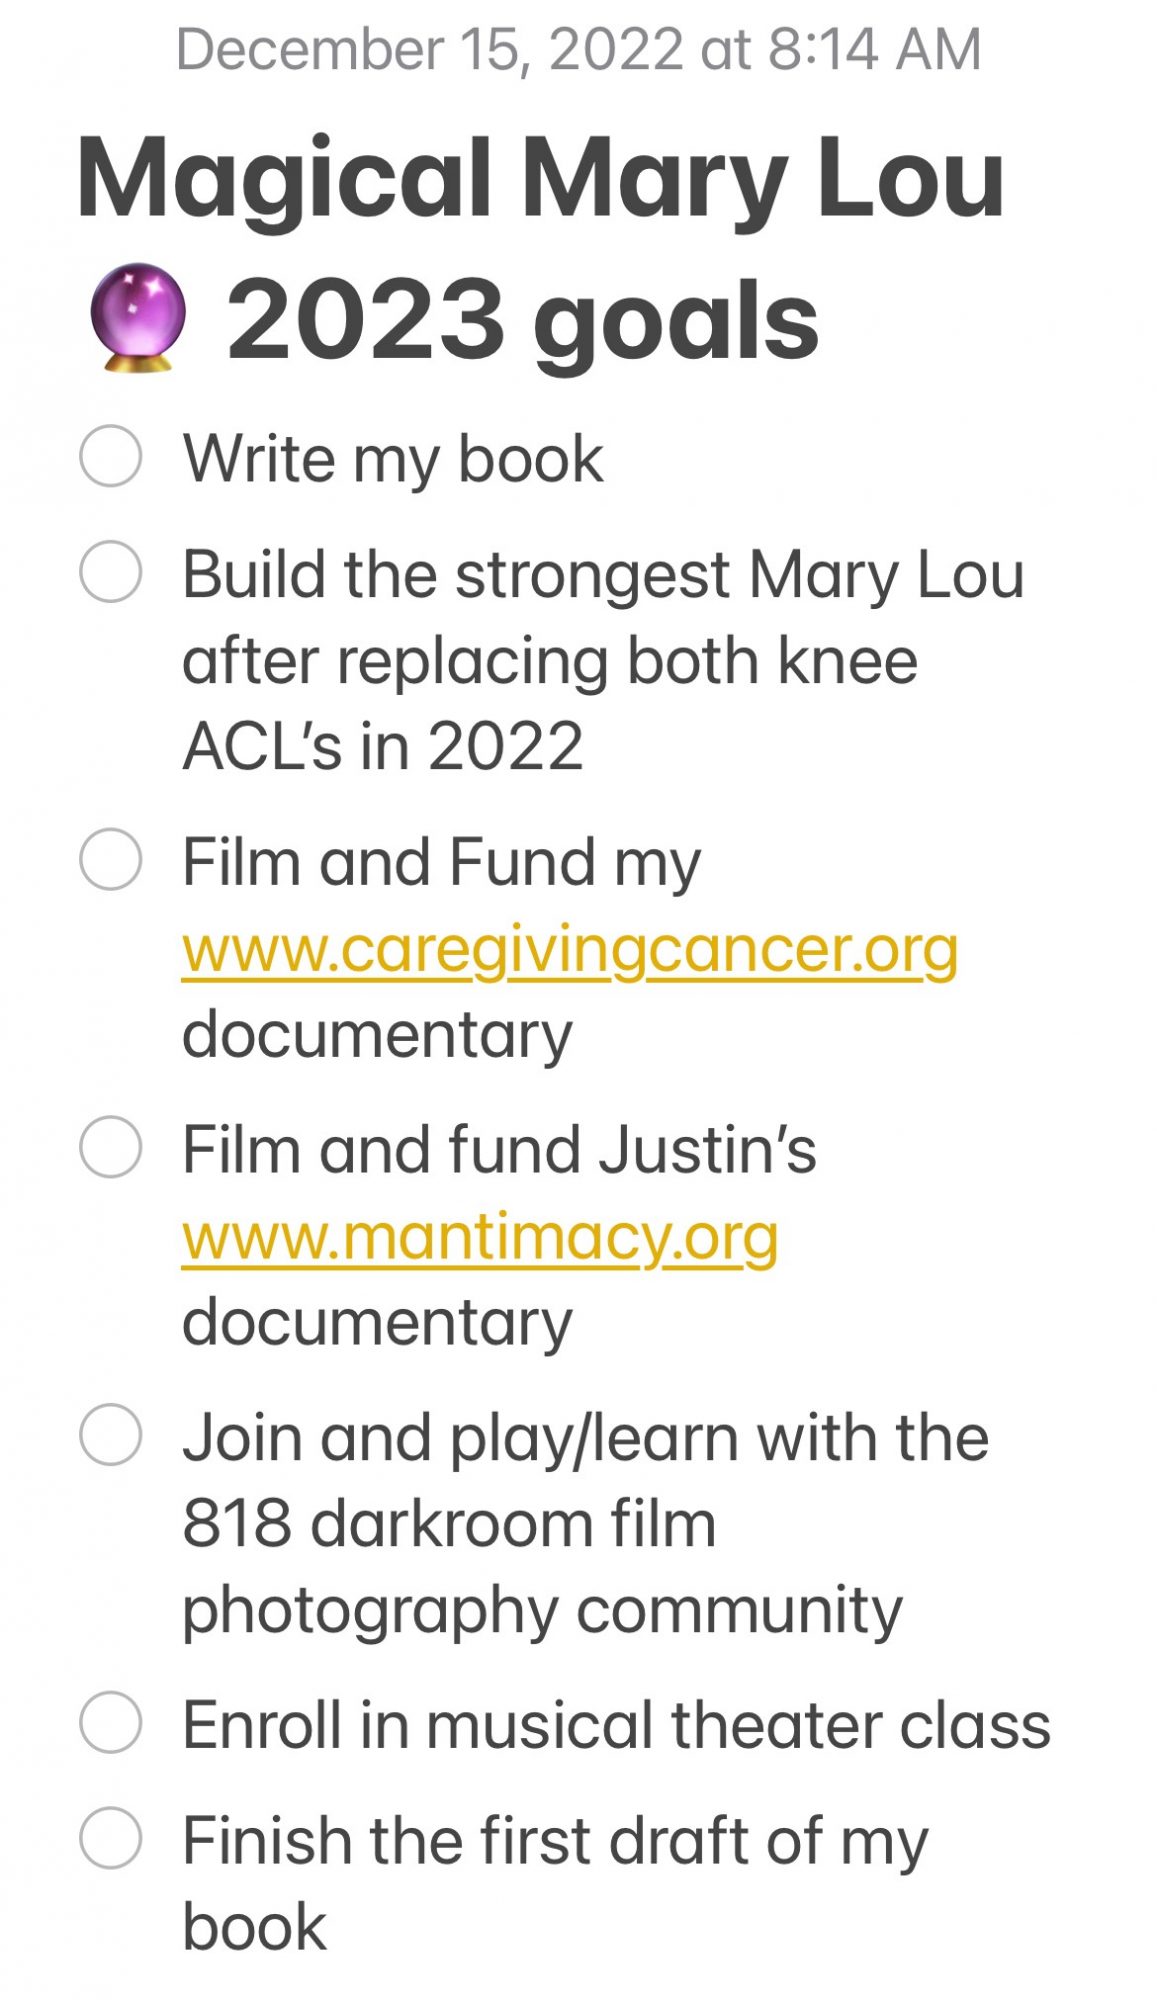Click "documentary" below the mantimacy link
The height and width of the screenshot is (2000, 1157).
(x=377, y=1322)
